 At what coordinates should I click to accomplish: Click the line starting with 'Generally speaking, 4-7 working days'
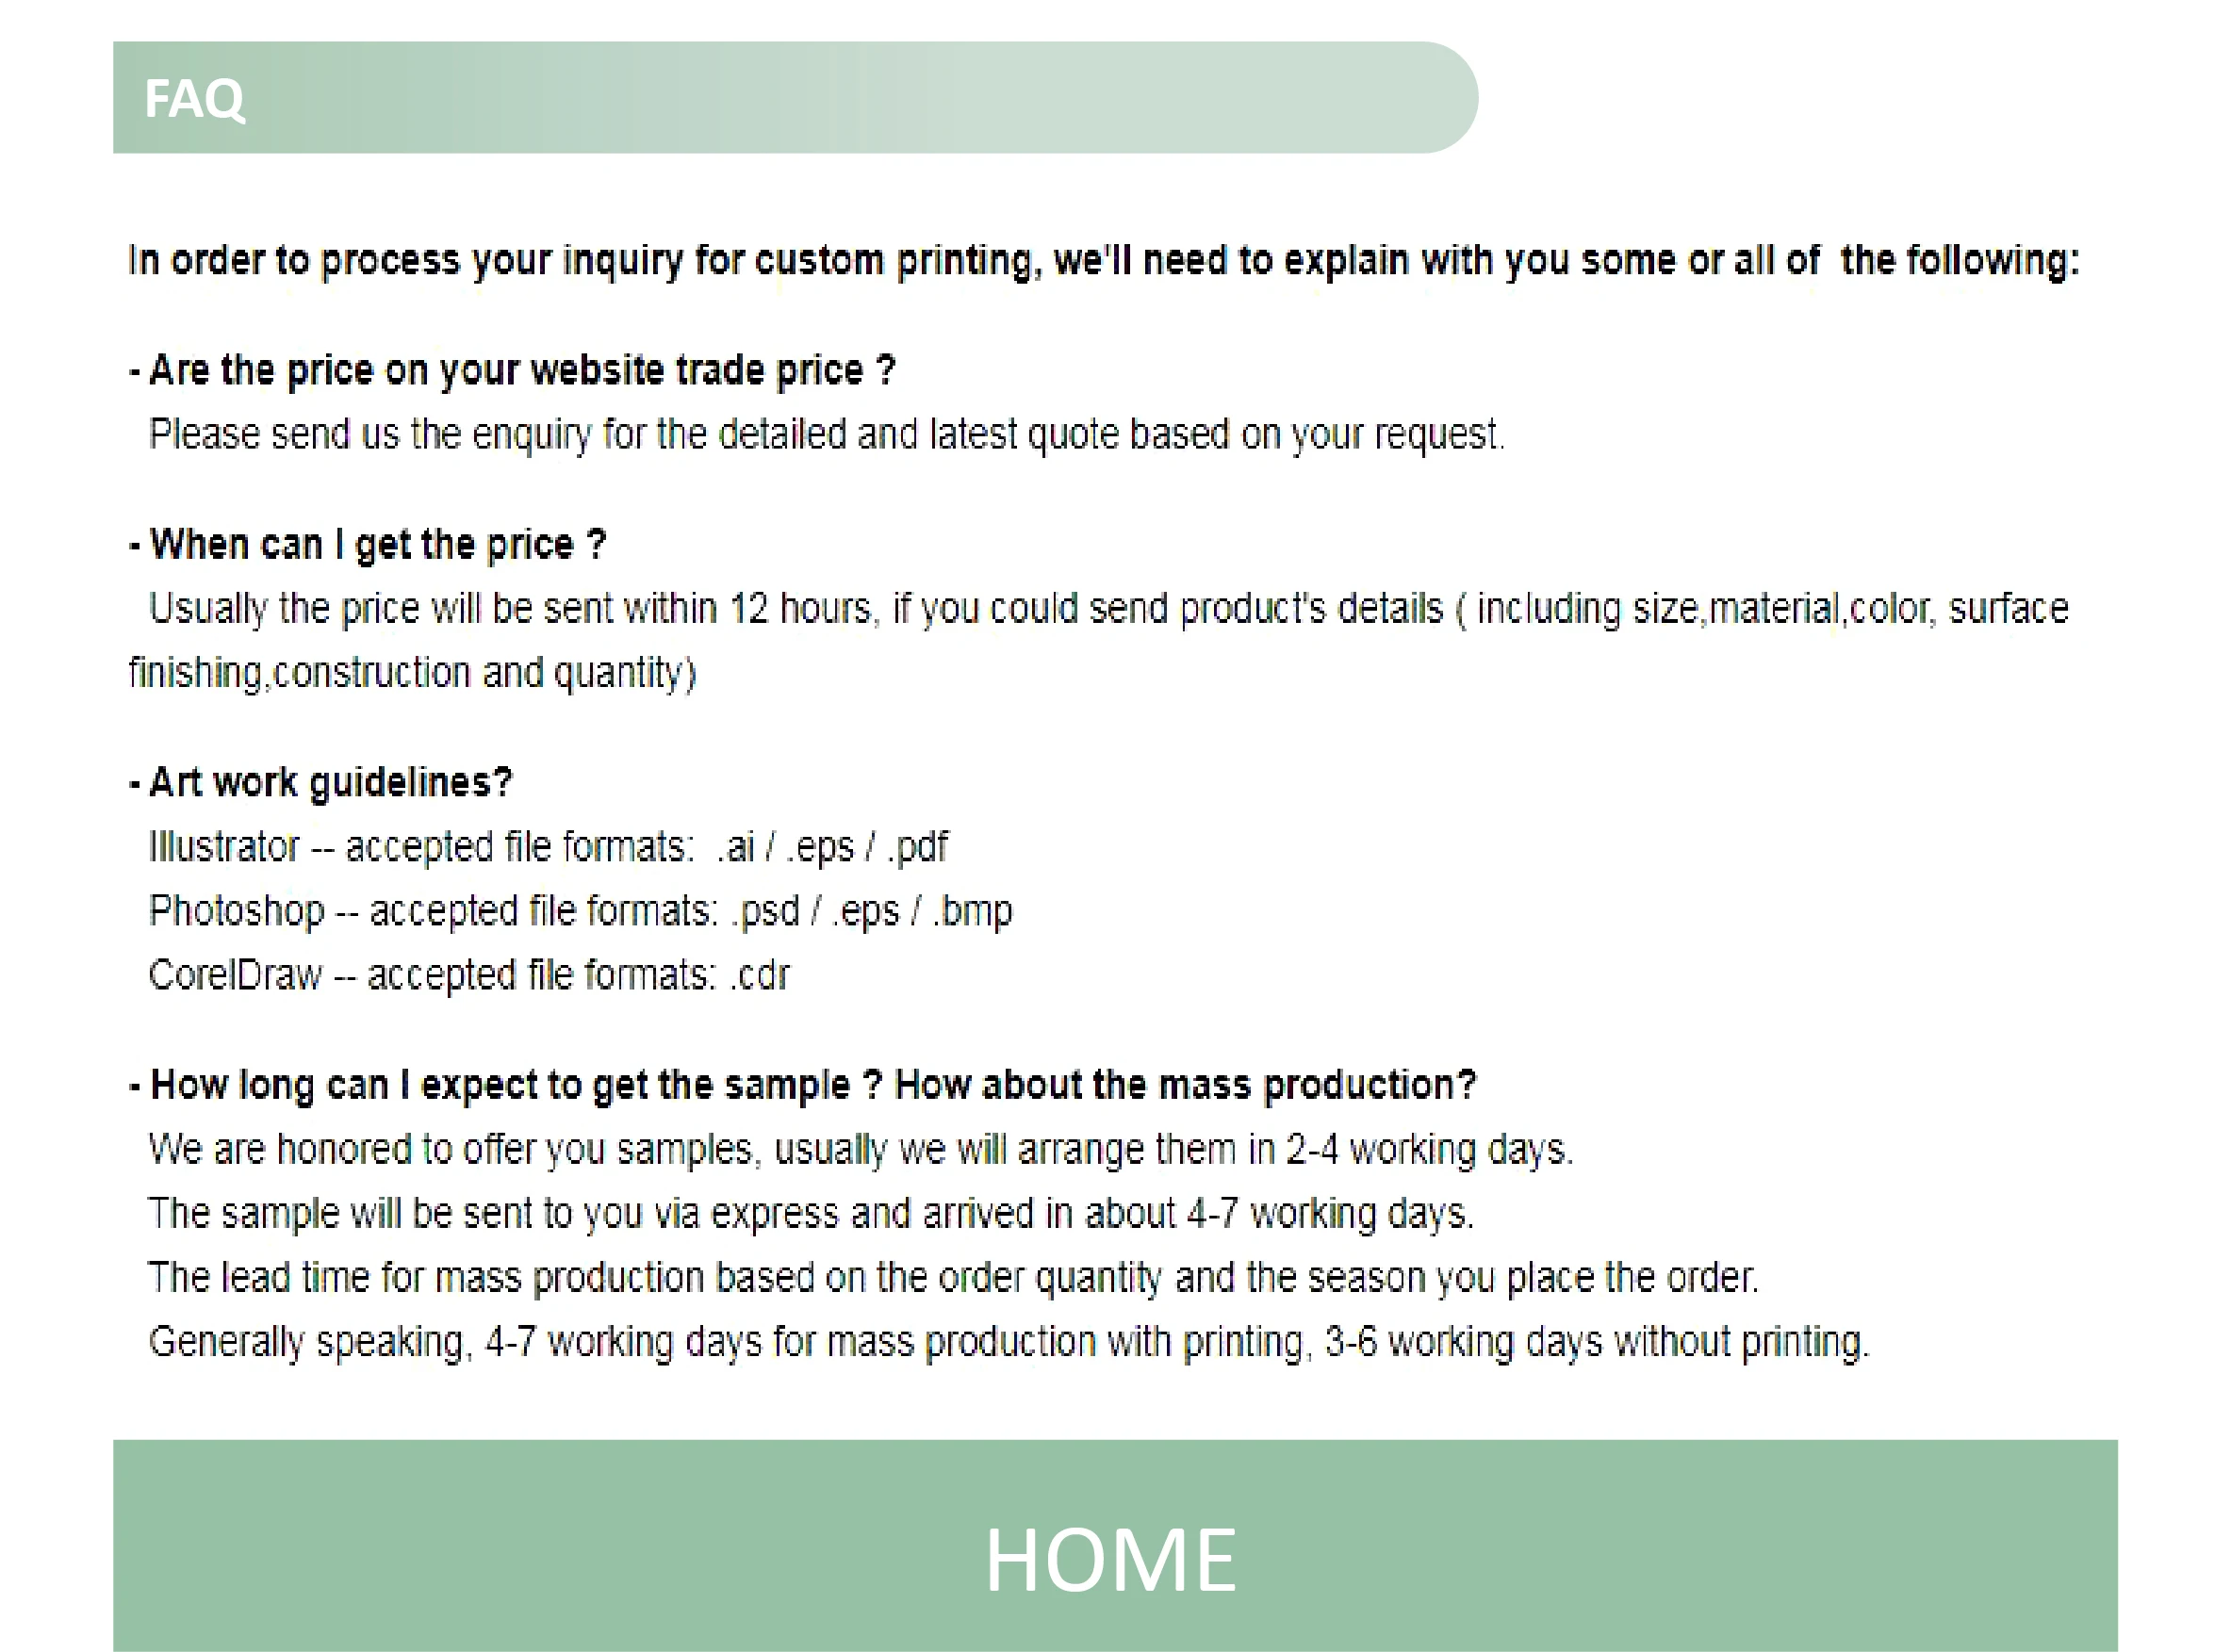(1008, 1341)
